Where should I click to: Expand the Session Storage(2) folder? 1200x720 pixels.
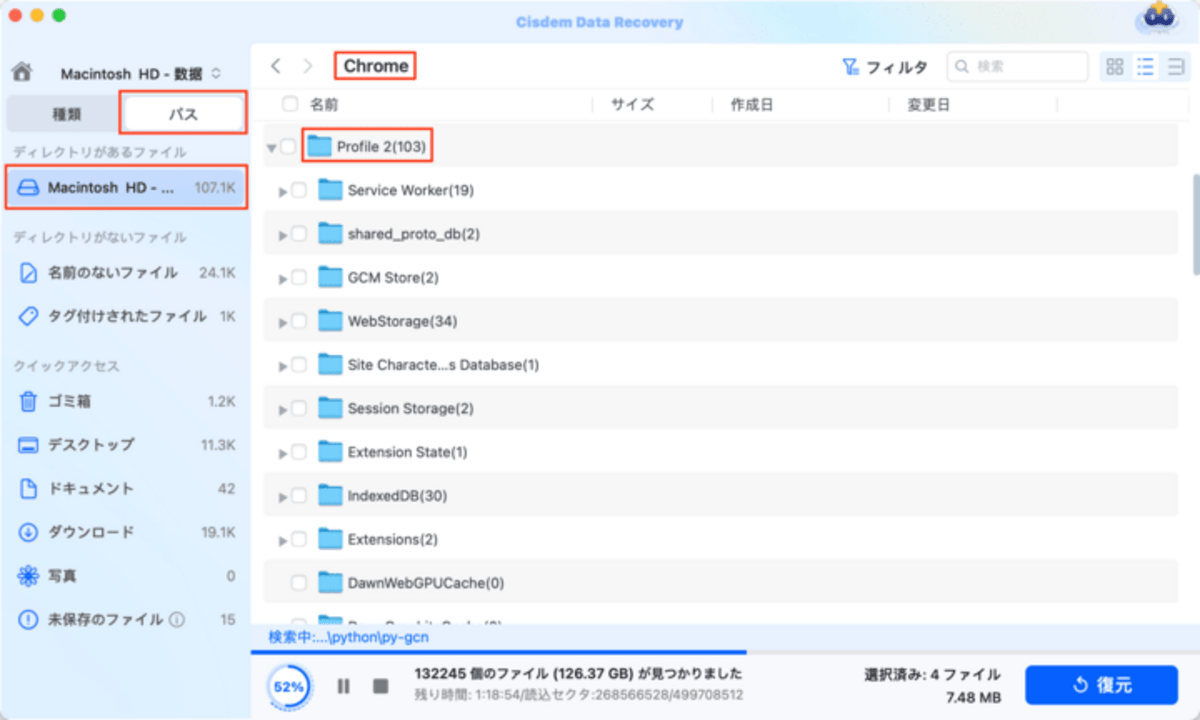pos(283,409)
